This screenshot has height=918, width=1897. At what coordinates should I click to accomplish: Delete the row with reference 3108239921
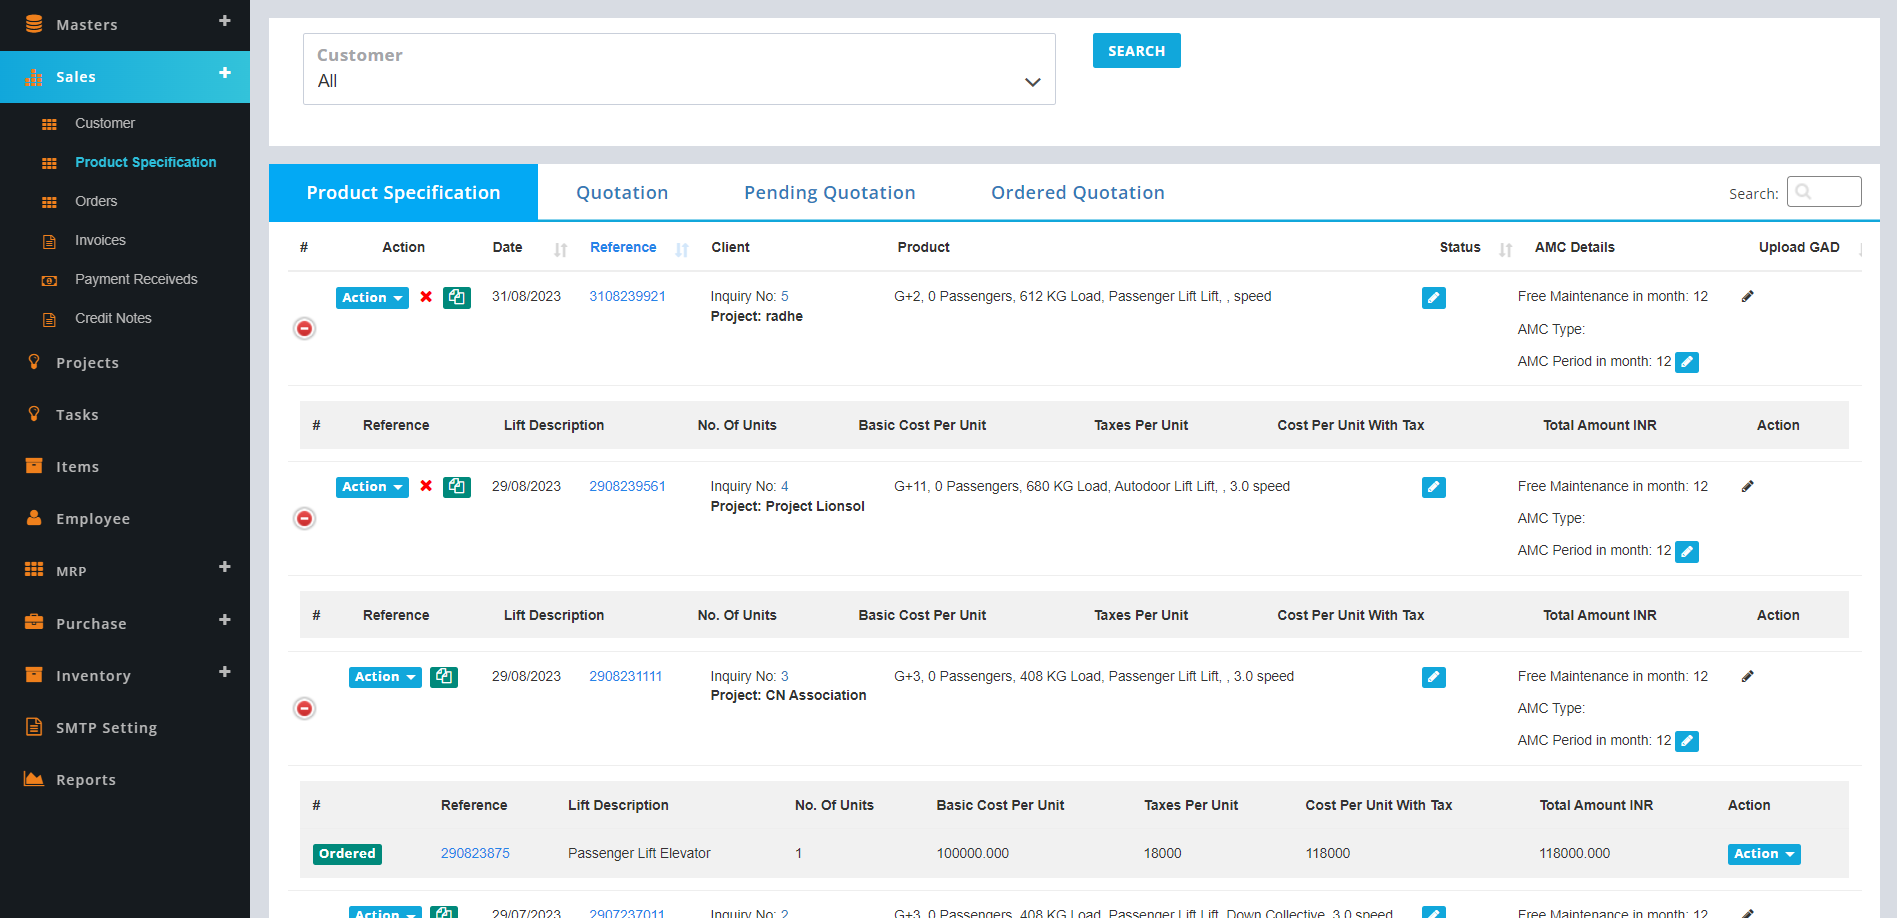(426, 297)
